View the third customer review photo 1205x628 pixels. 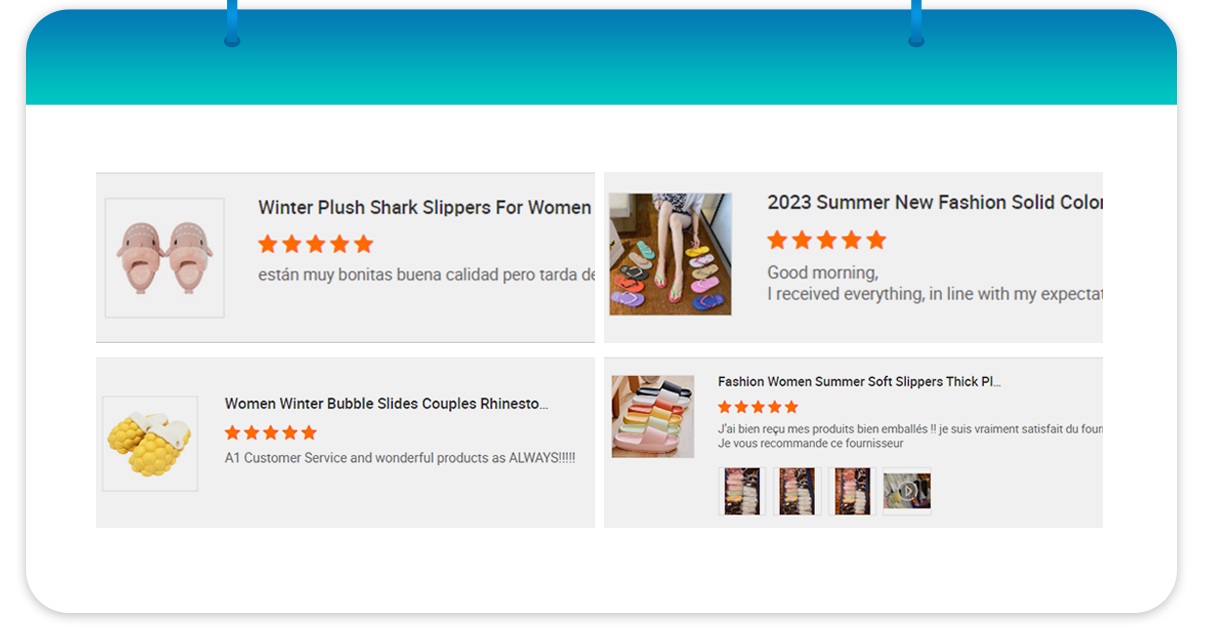pyautogui.click(x=852, y=491)
